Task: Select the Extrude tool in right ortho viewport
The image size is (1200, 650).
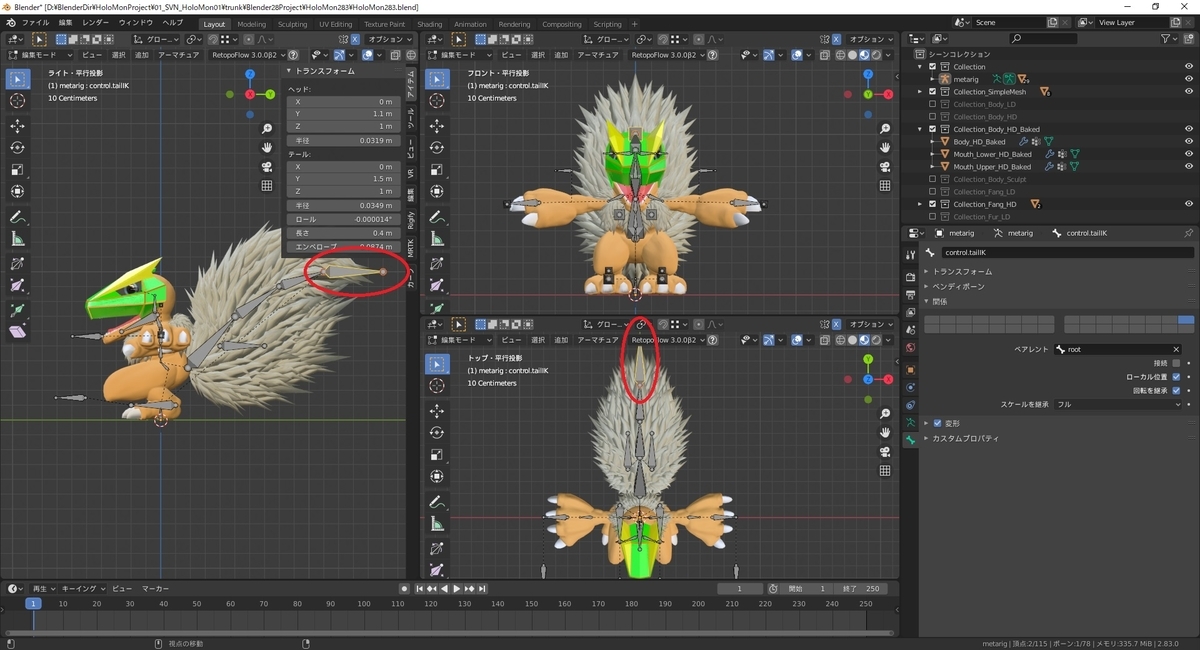Action: 17,310
